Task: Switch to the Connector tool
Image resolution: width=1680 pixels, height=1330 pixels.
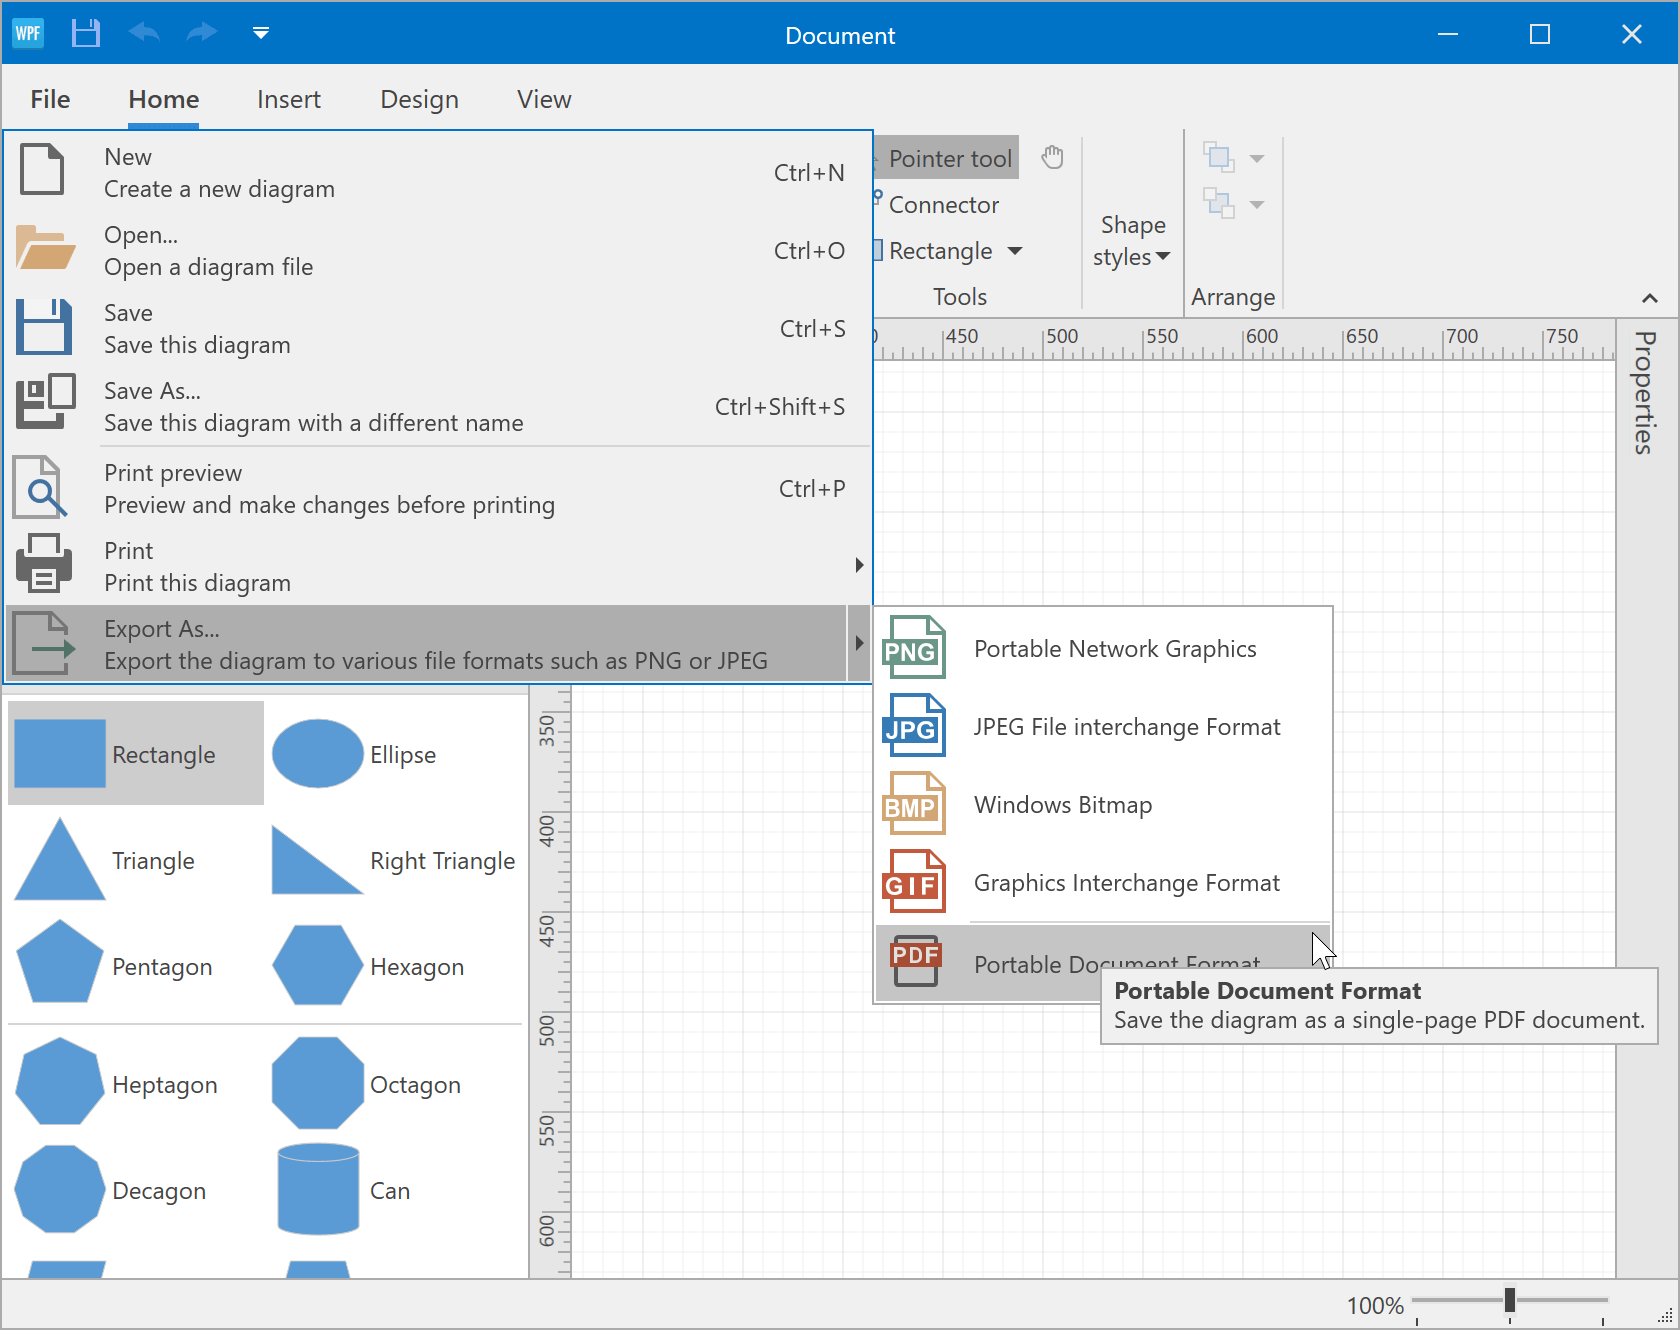Action: coord(942,204)
